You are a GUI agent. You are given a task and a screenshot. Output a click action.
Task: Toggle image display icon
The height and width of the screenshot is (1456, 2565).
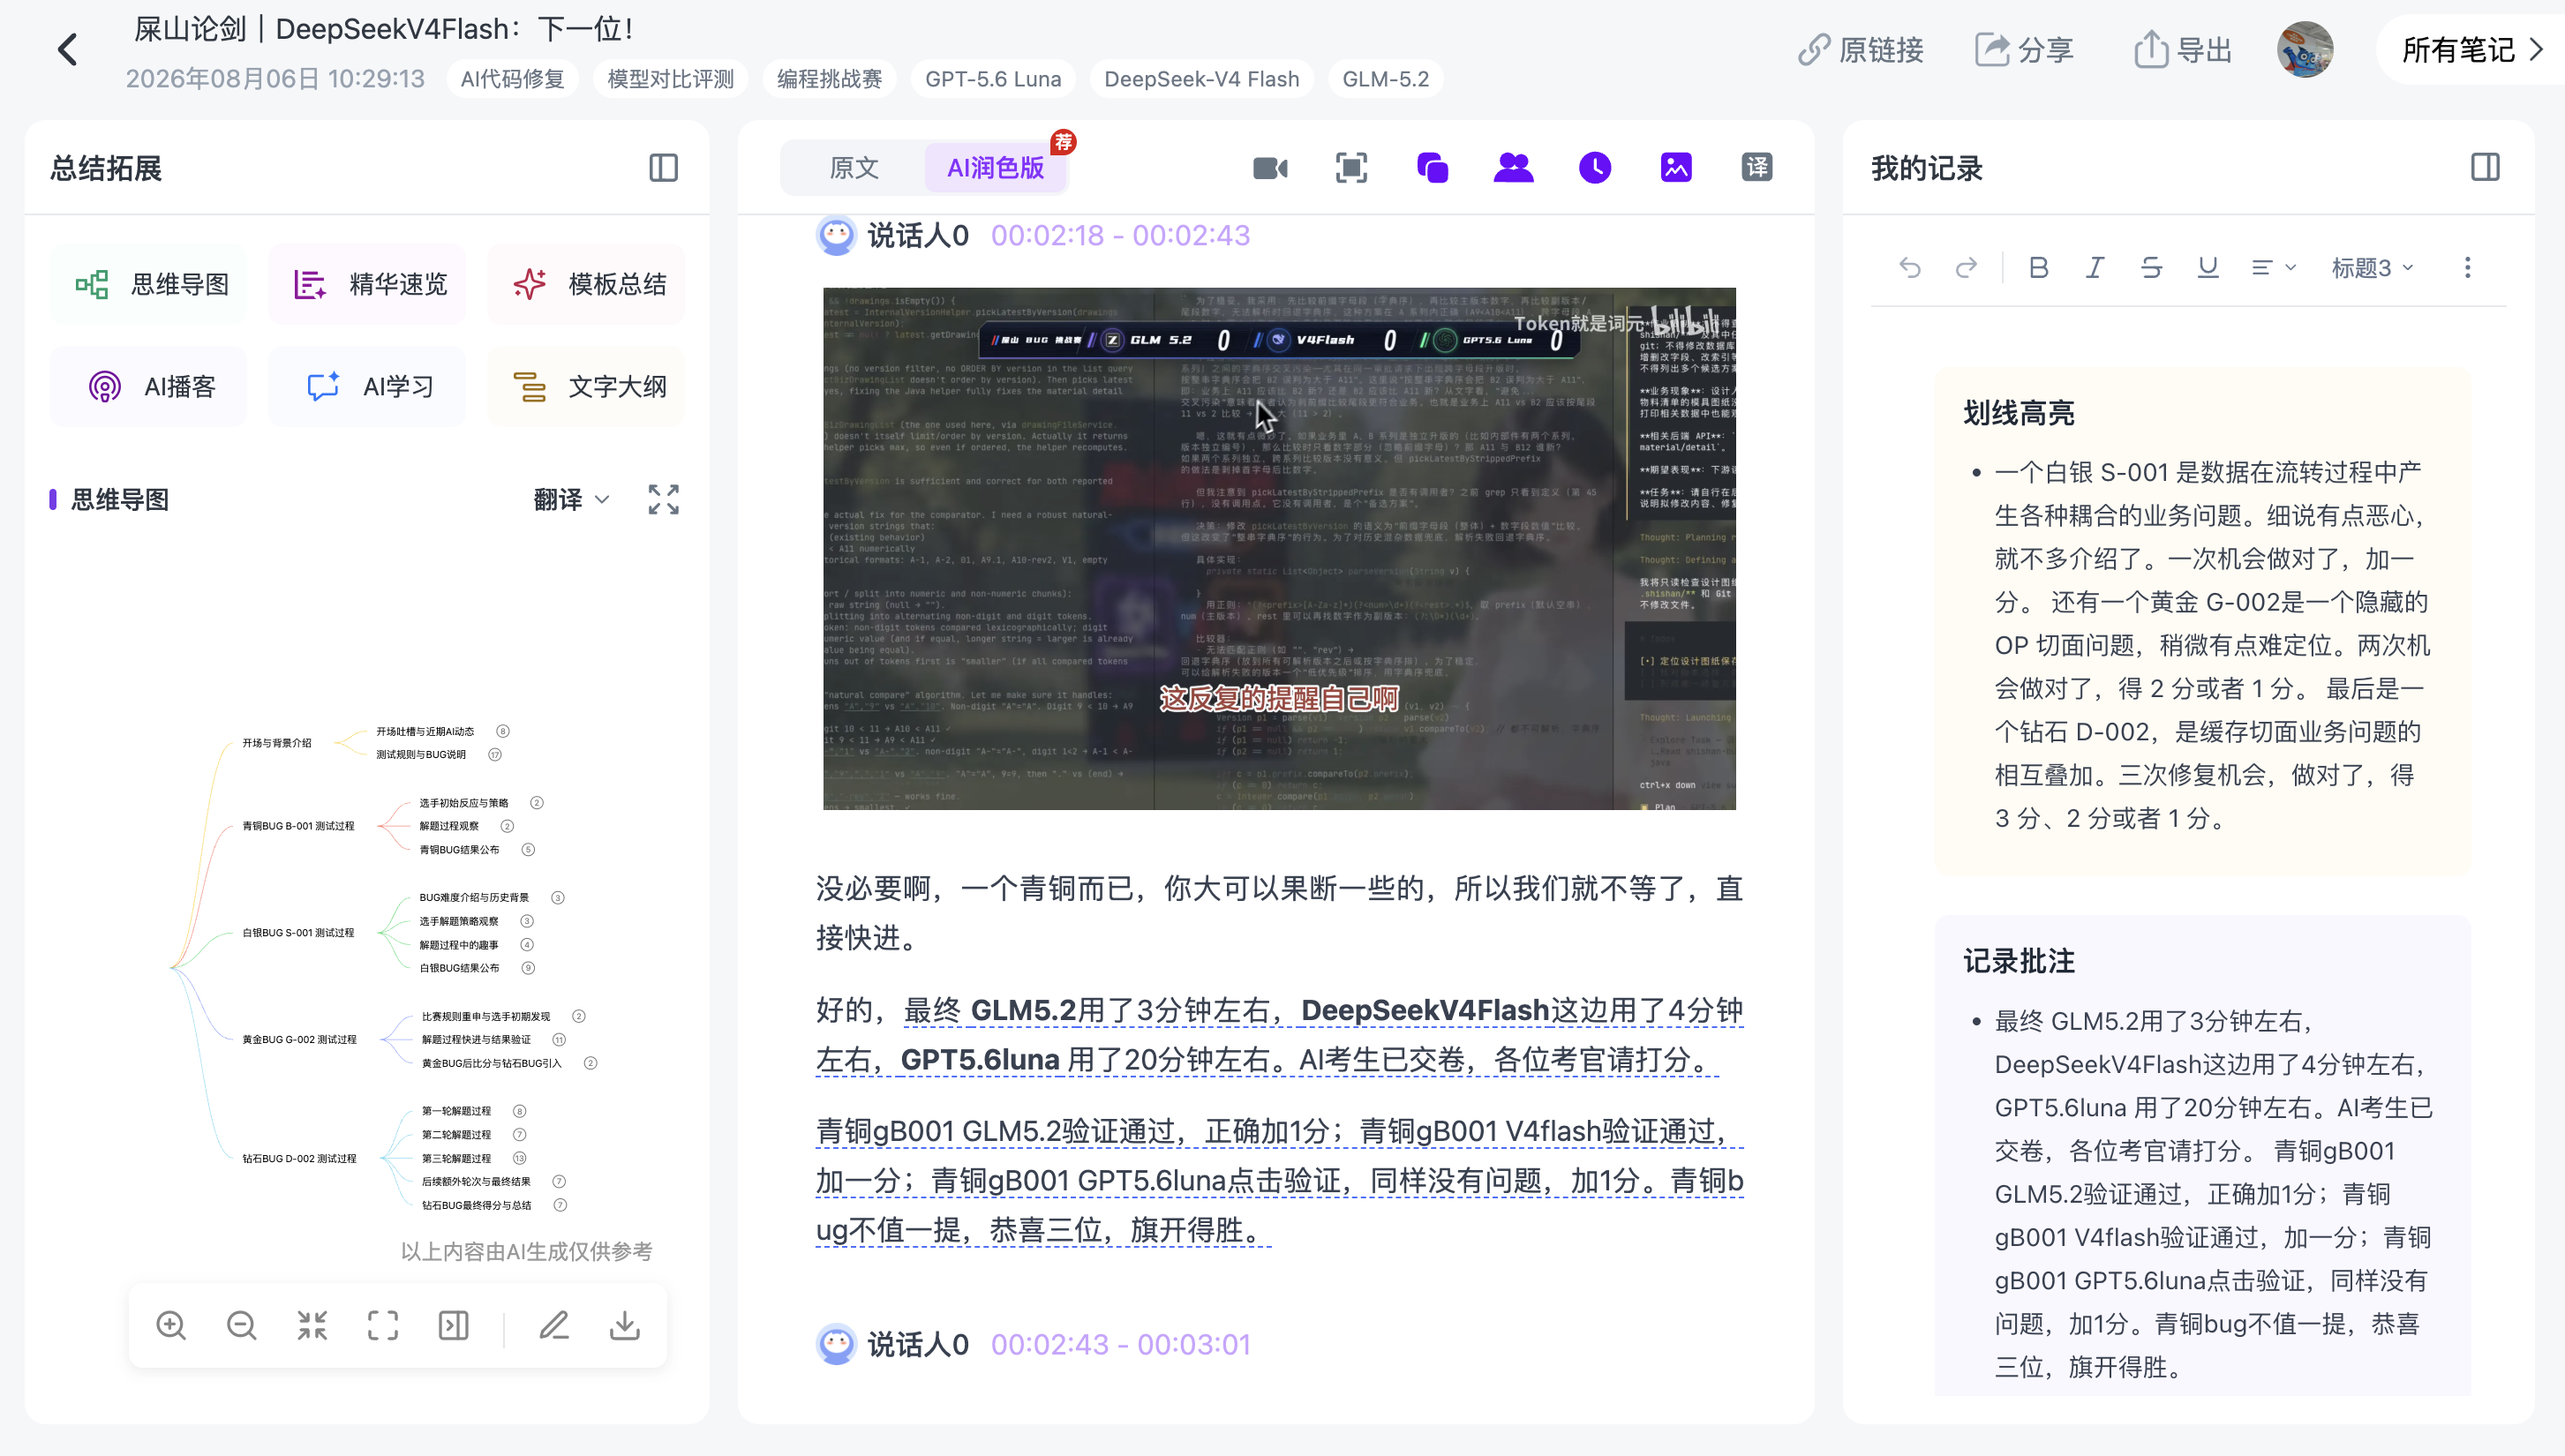(x=1676, y=167)
